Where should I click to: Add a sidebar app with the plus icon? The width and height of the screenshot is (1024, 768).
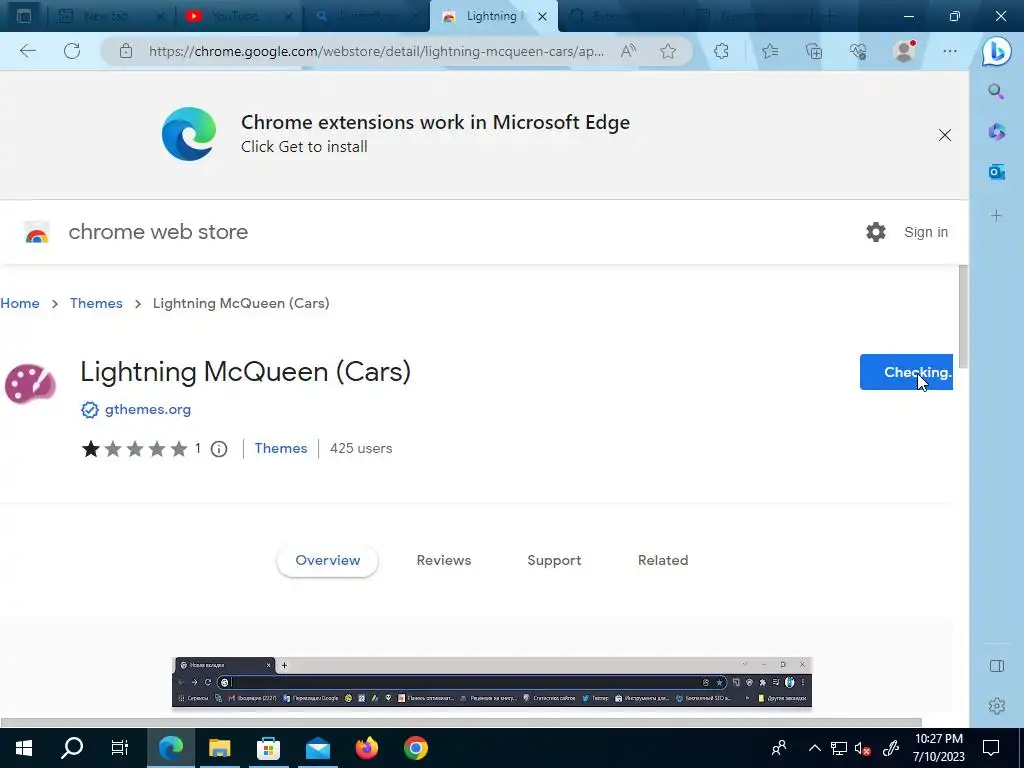click(996, 216)
